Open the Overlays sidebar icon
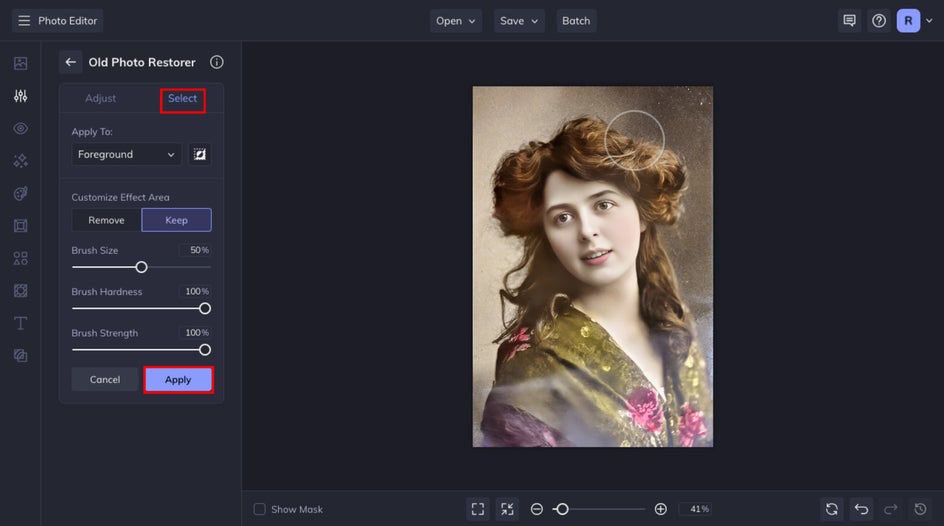The image size is (944, 526). (20, 356)
